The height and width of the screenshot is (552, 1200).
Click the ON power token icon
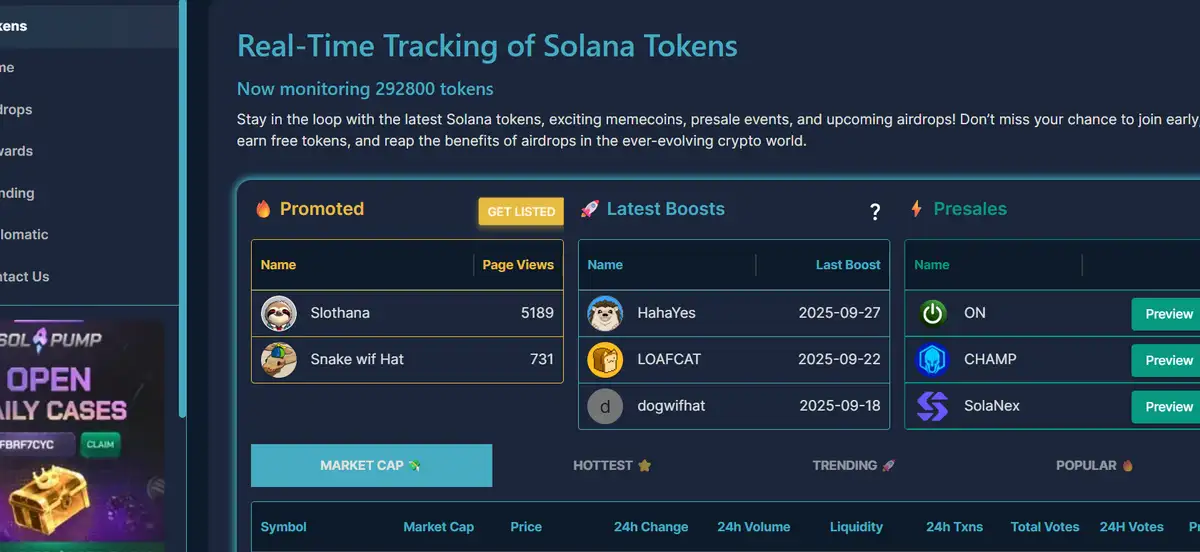932,313
